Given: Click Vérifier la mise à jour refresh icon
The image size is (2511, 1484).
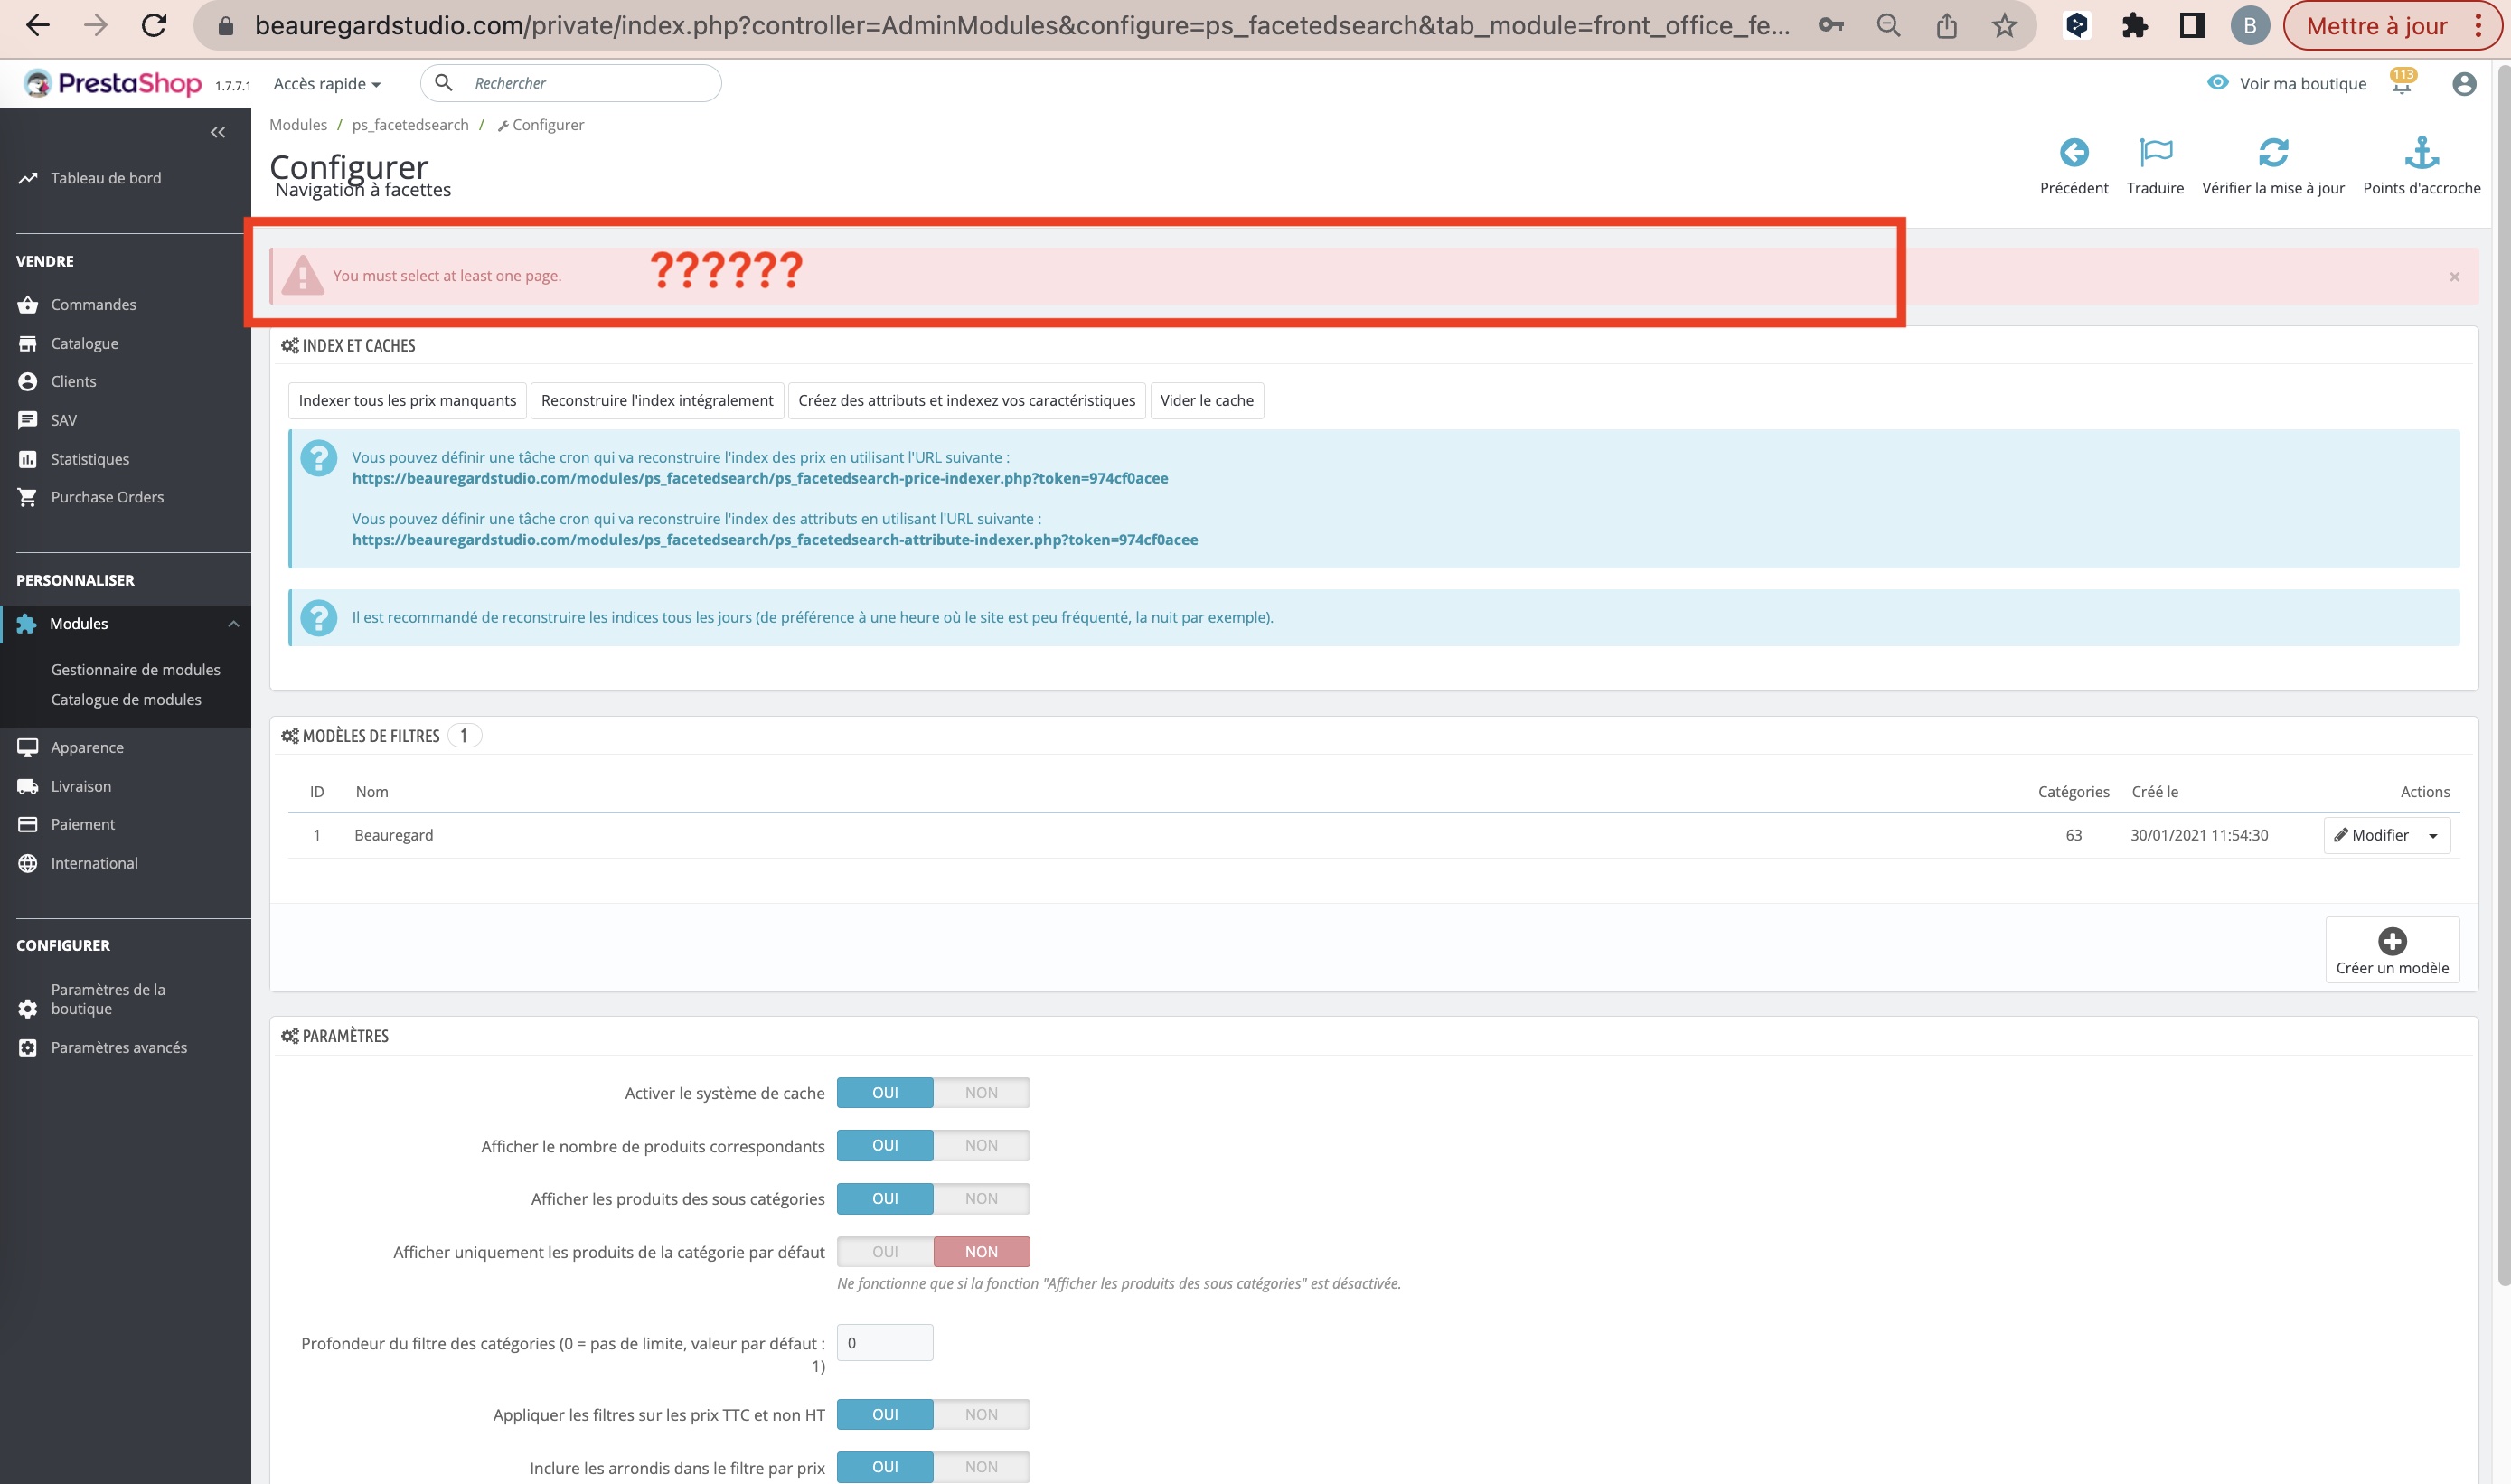Looking at the screenshot, I should 2275,152.
